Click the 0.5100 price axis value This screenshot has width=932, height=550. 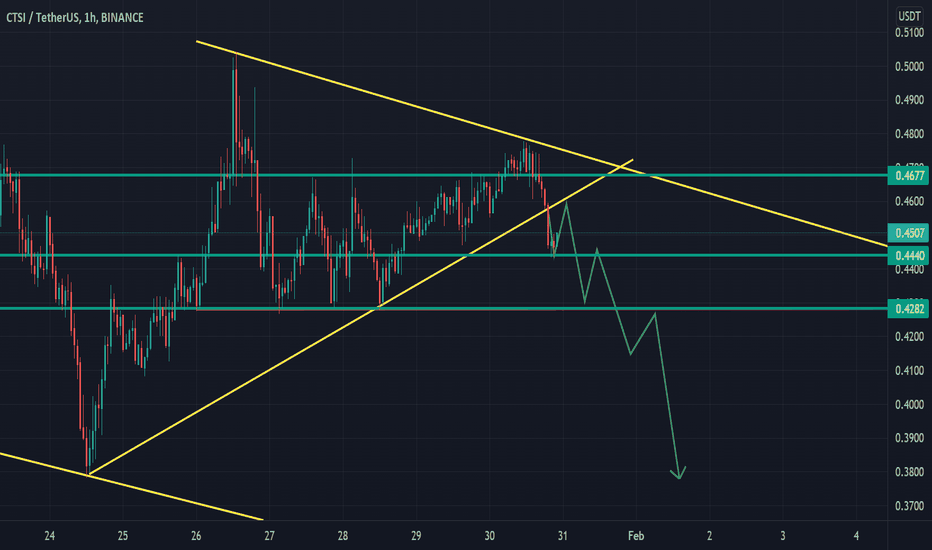[909, 33]
